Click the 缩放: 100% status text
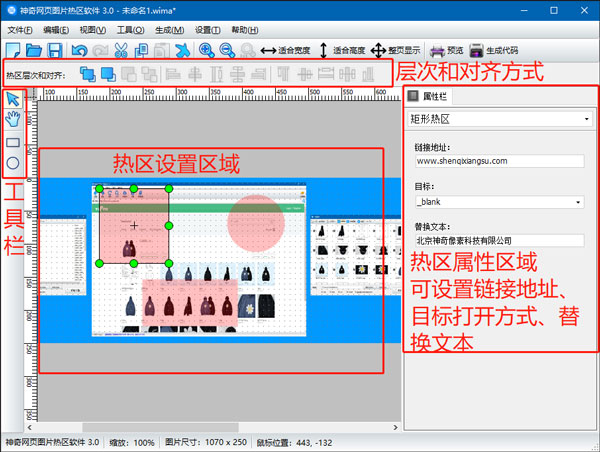This screenshot has height=452, width=600. [x=132, y=443]
